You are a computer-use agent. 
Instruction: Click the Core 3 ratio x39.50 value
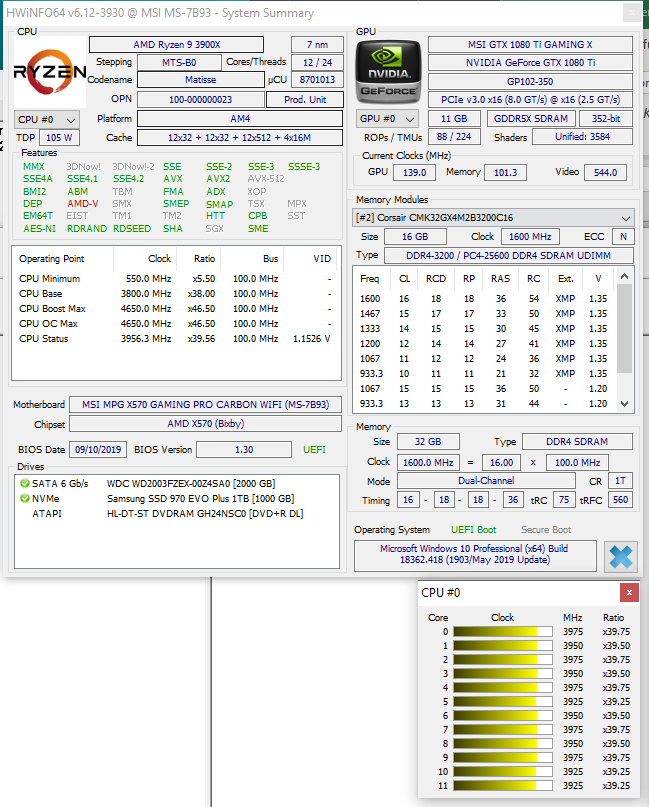click(x=616, y=673)
